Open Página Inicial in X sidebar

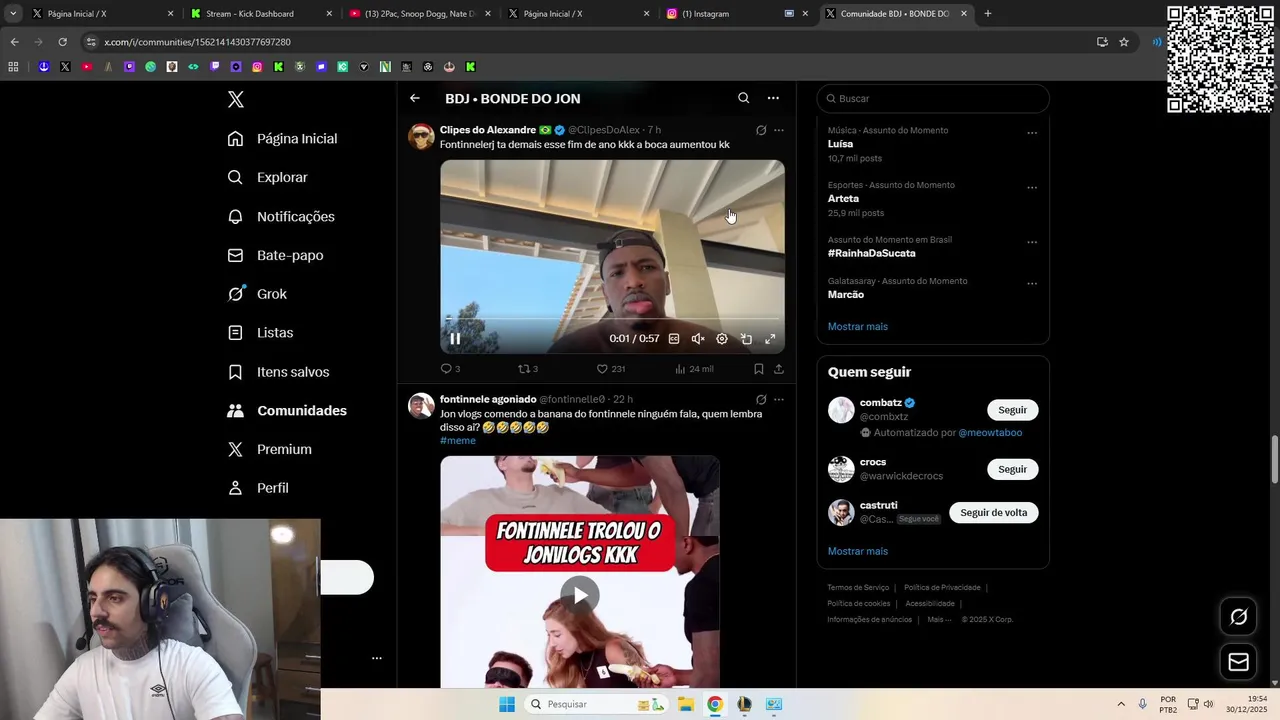tap(283, 139)
